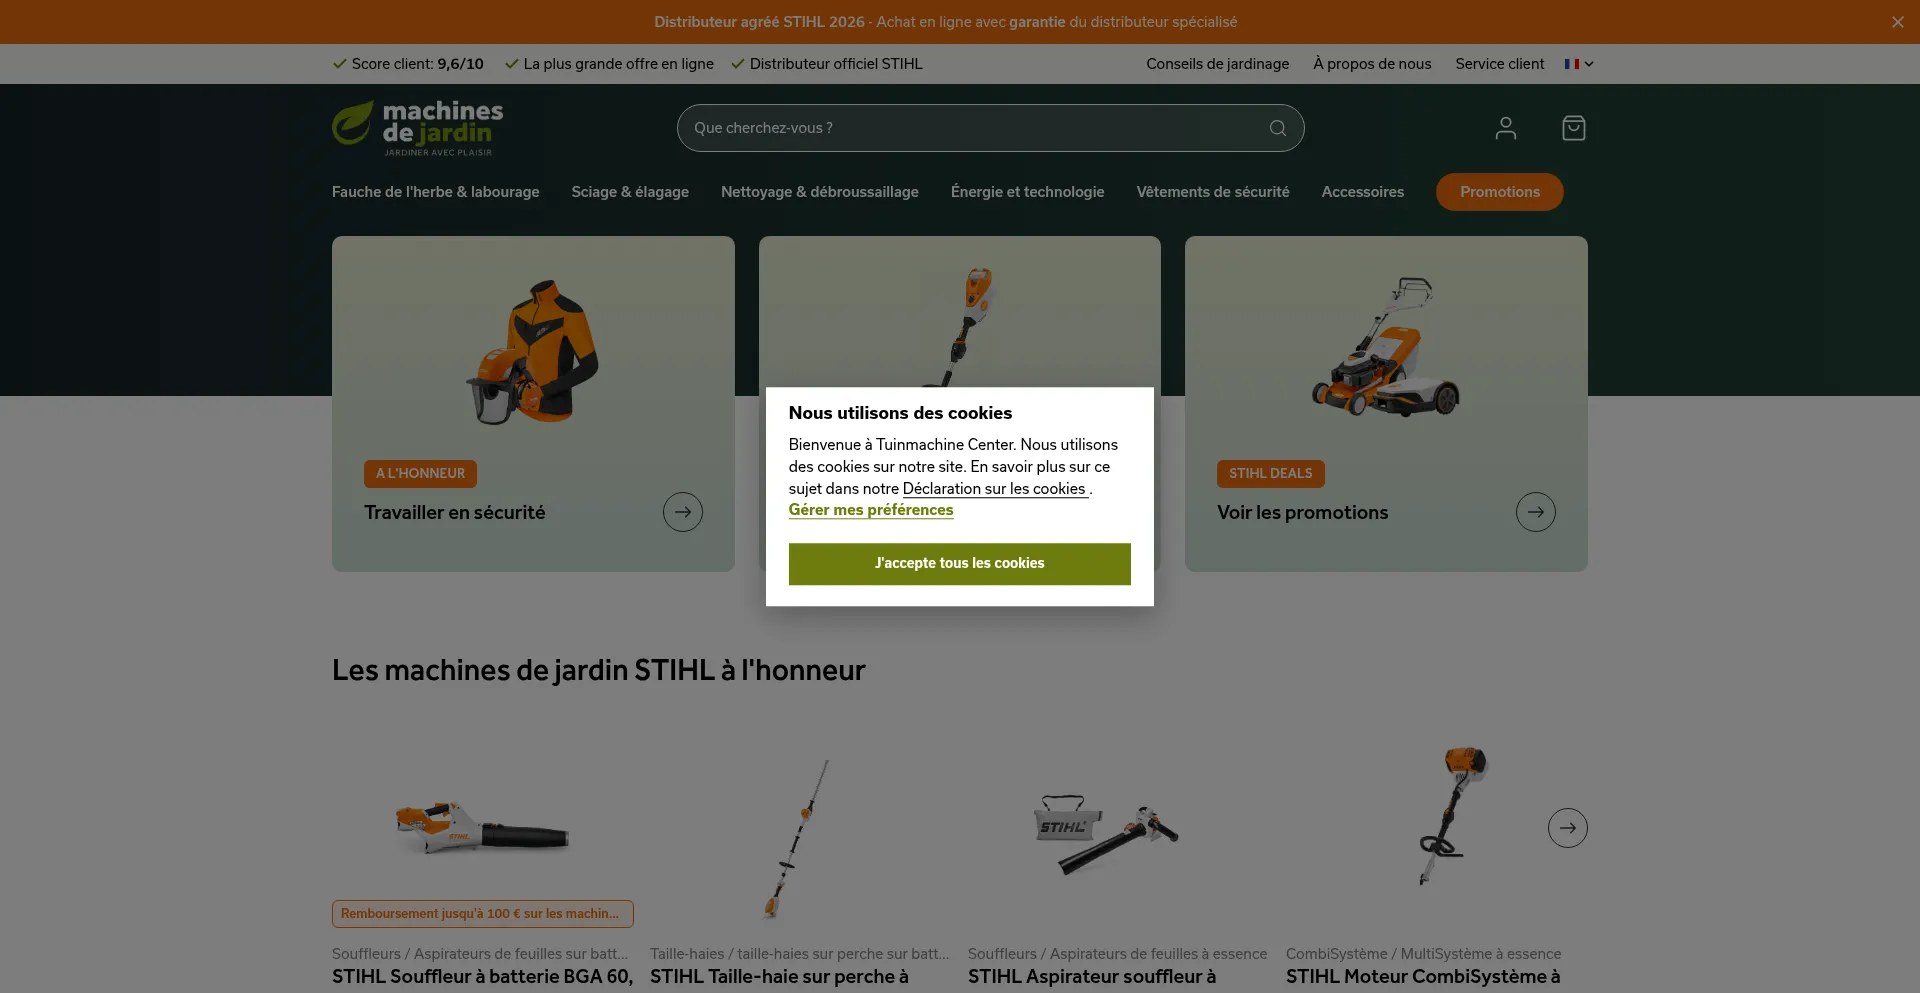Click the lawn mower image

coord(1386,347)
